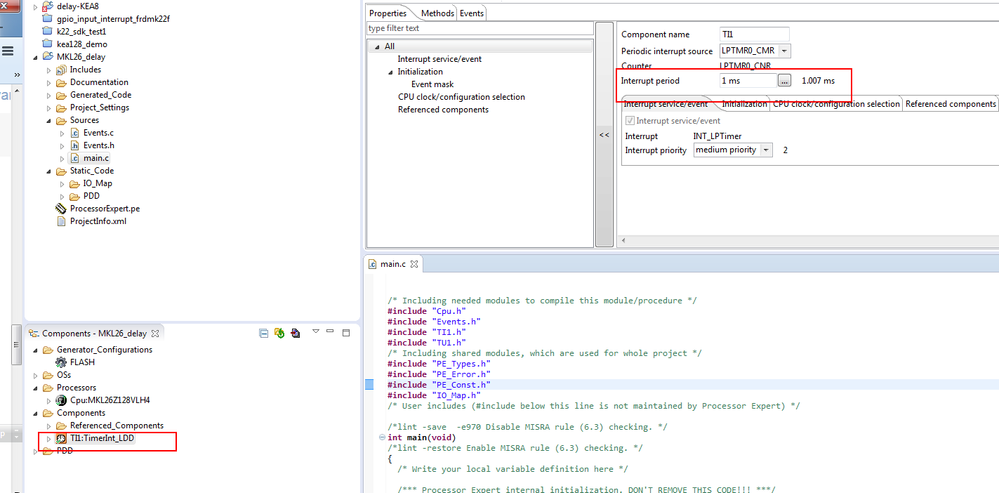
Task: Select main.c in the Sources folder
Action: [x=96, y=158]
